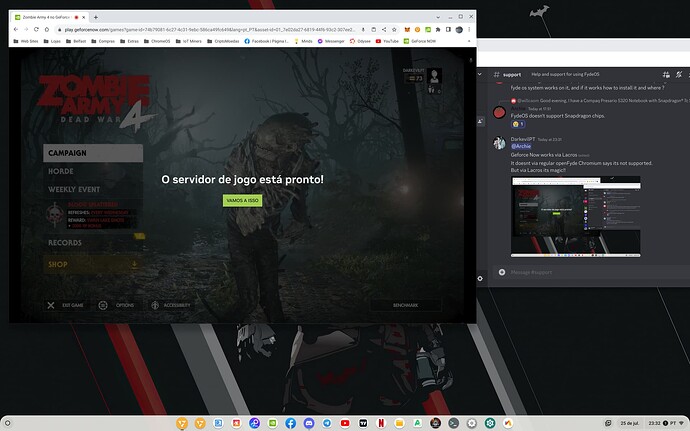Open the MetaMask fox extension
The height and width of the screenshot is (431, 690).
coord(407,29)
